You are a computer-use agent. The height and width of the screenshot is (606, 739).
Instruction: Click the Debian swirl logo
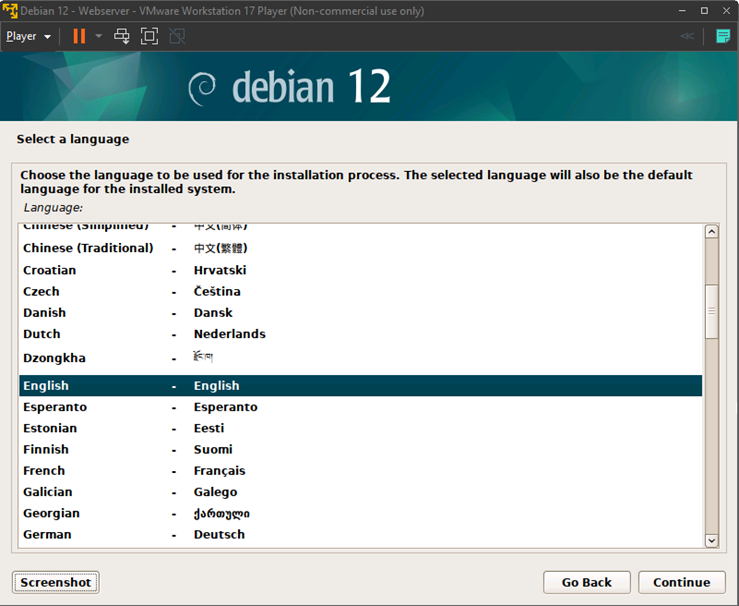tap(202, 88)
